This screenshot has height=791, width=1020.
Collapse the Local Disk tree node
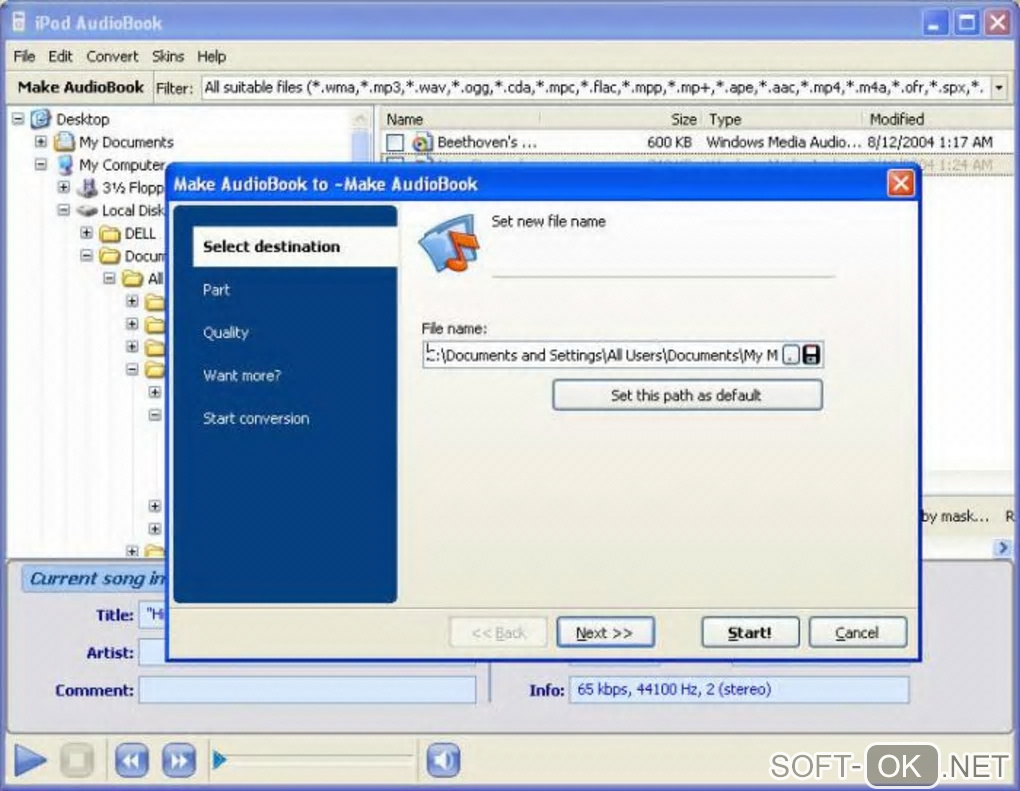click(x=64, y=209)
